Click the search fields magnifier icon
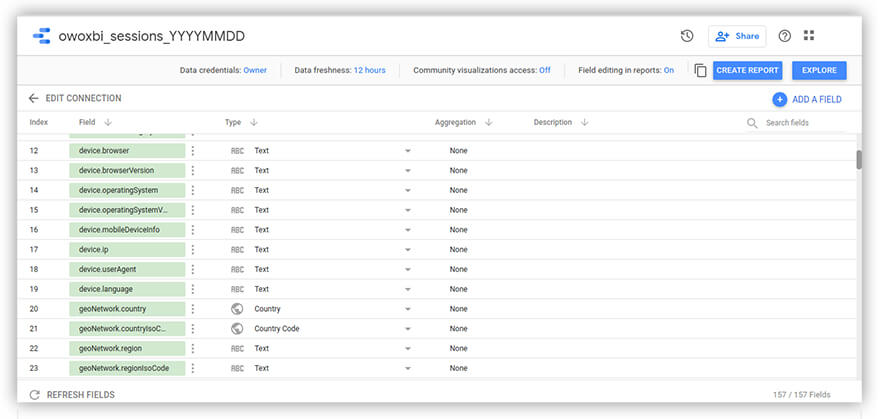This screenshot has height=419, width=880. tap(752, 123)
